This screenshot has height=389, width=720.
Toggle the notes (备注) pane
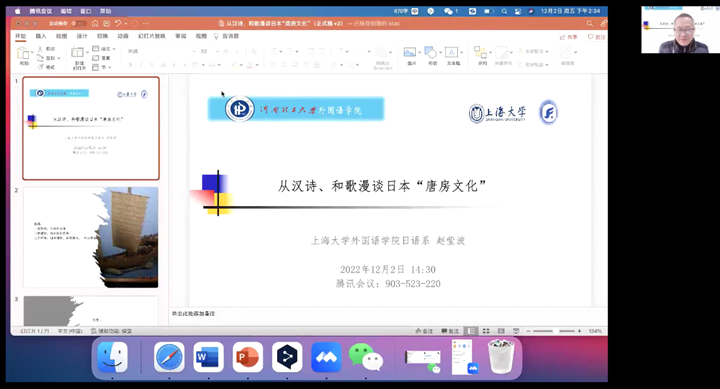click(x=424, y=331)
